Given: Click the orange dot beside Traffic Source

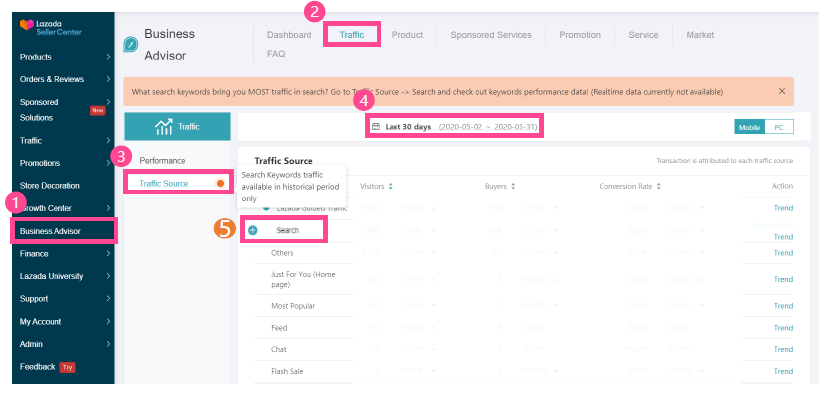Looking at the screenshot, I should click(x=220, y=183).
